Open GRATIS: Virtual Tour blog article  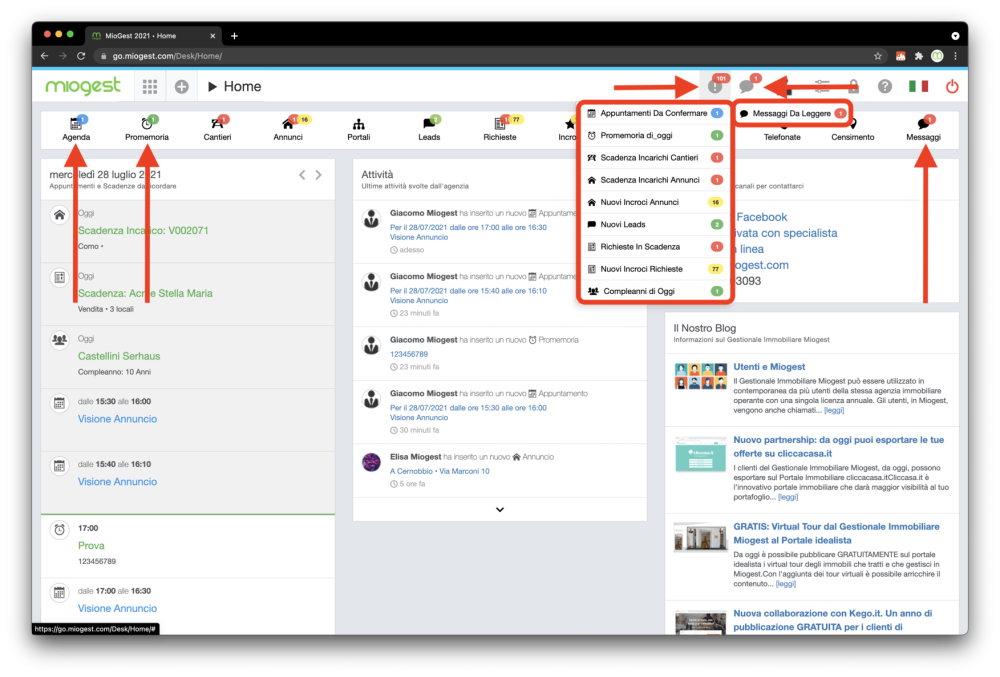tap(836, 534)
